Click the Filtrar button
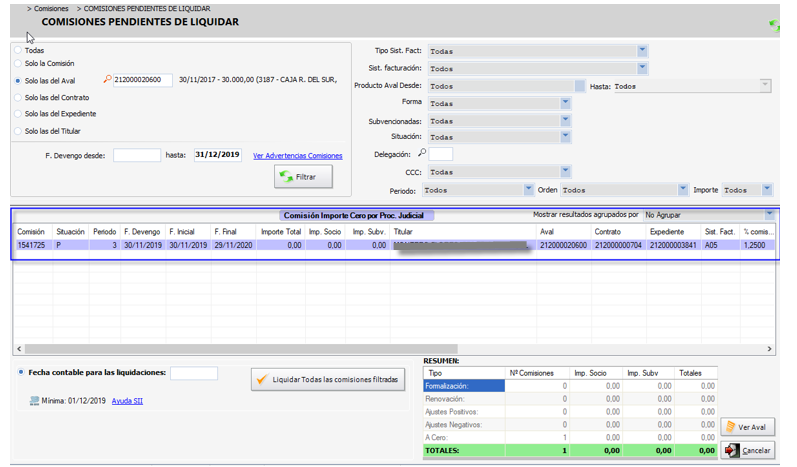The image size is (797, 467). pos(303,177)
